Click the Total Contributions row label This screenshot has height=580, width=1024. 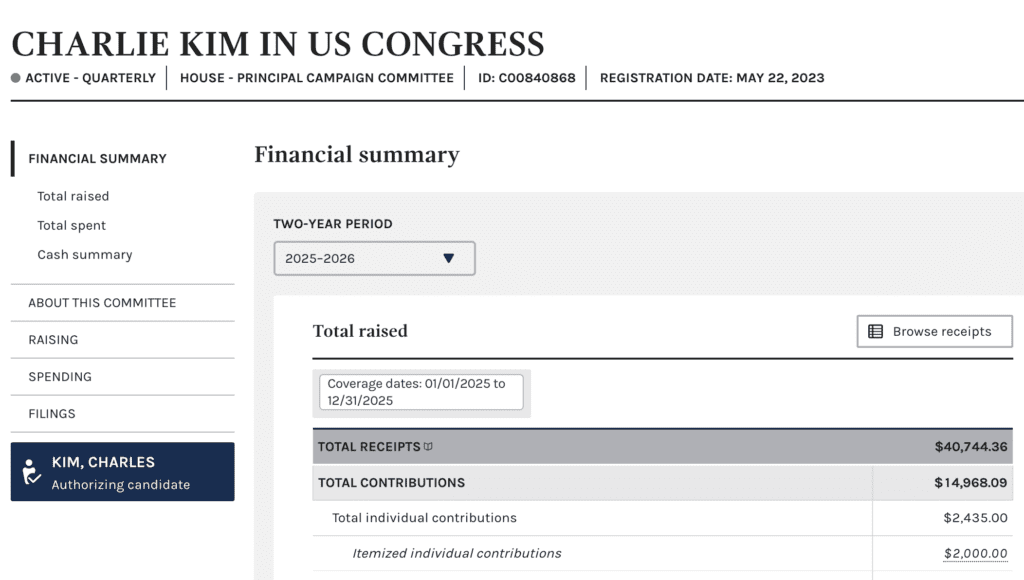click(x=391, y=482)
